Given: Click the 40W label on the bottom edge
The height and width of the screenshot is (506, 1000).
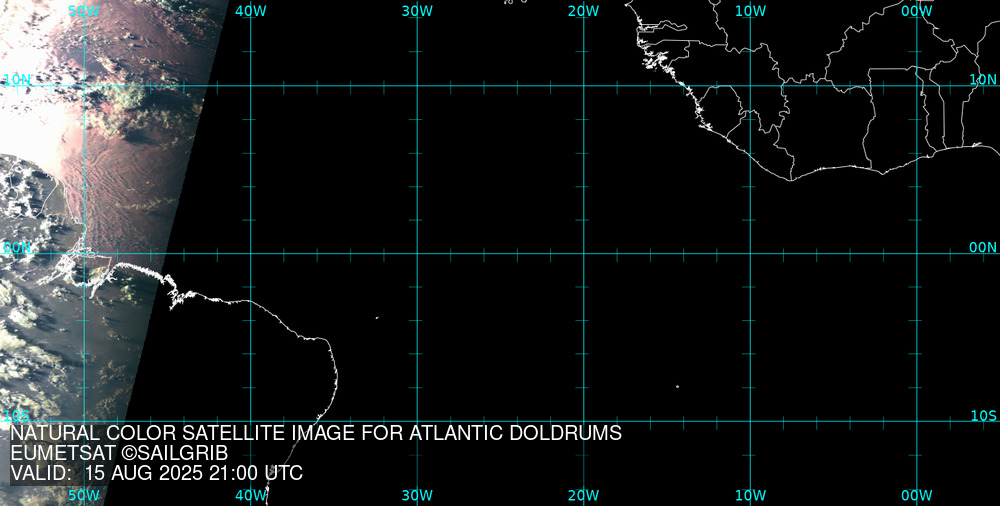Looking at the screenshot, I should tap(251, 495).
